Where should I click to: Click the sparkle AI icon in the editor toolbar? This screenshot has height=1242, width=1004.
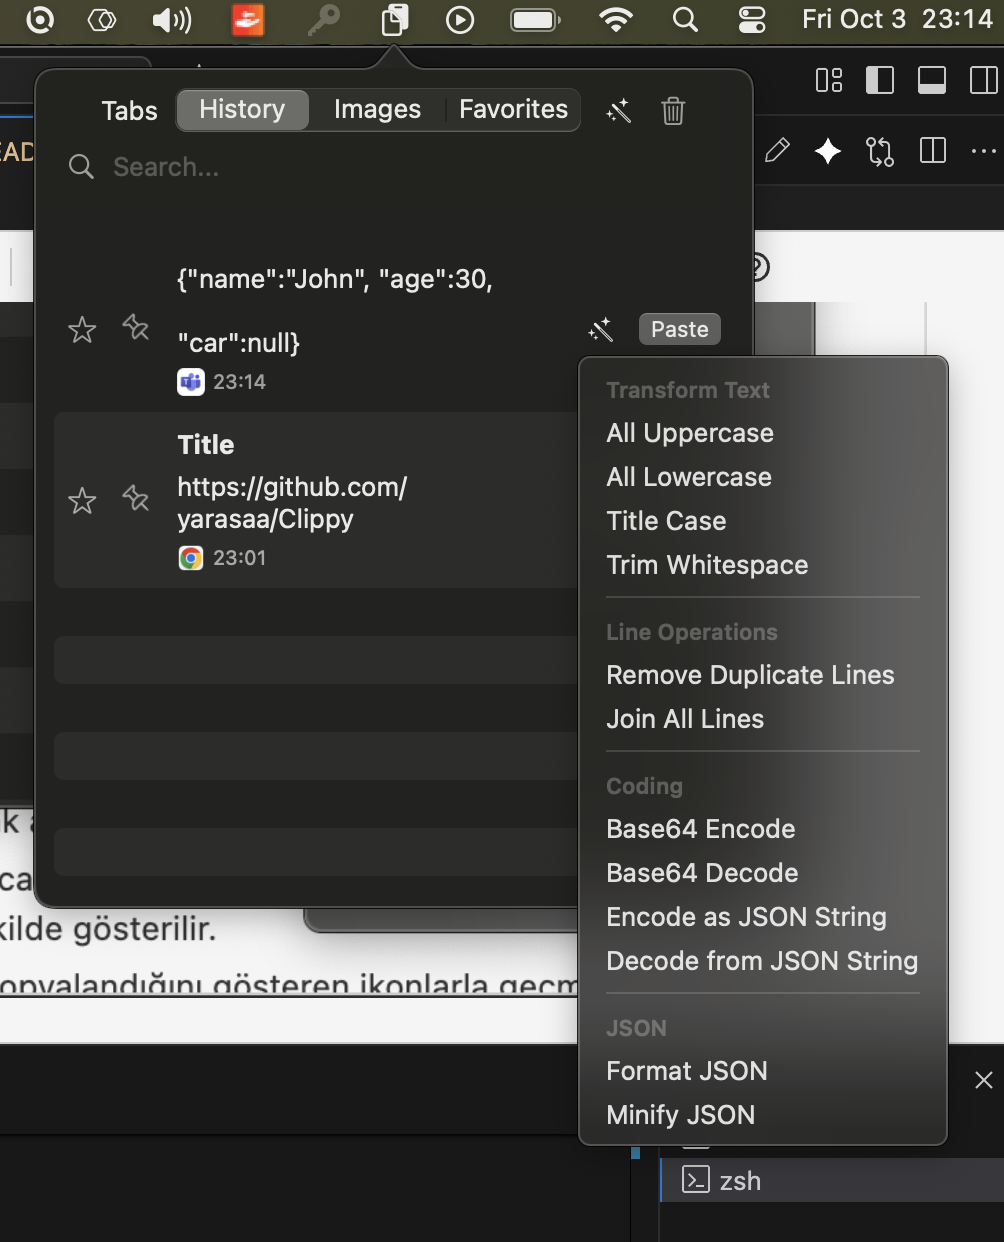828,150
